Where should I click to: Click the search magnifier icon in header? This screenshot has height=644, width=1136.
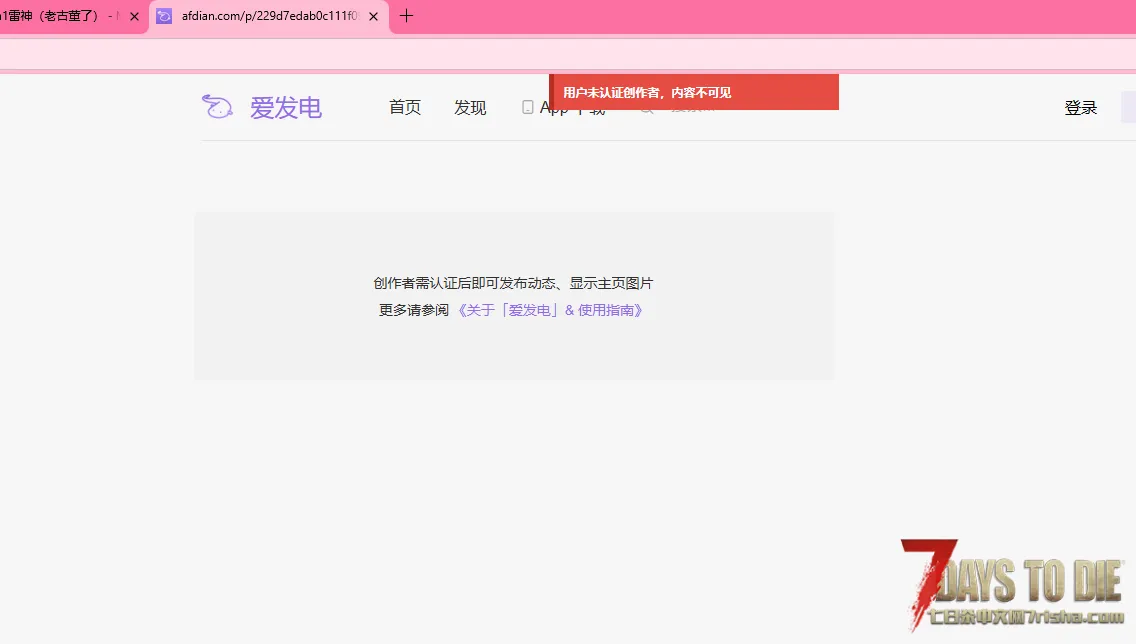pos(647,108)
